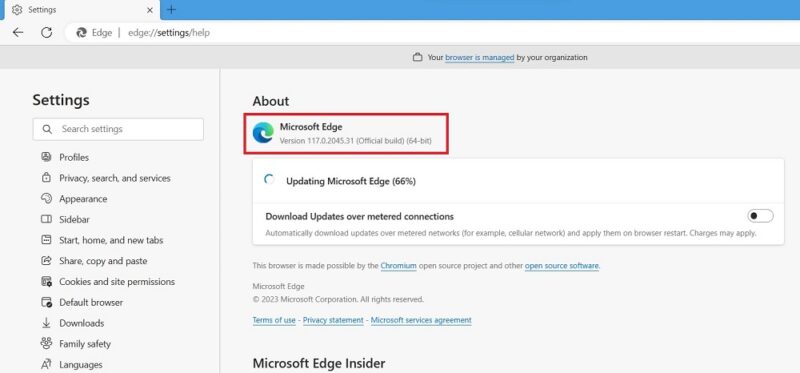This screenshot has width=800, height=373.
Task: Open Start, home, and new tabs
Action: pyautogui.click(x=111, y=240)
